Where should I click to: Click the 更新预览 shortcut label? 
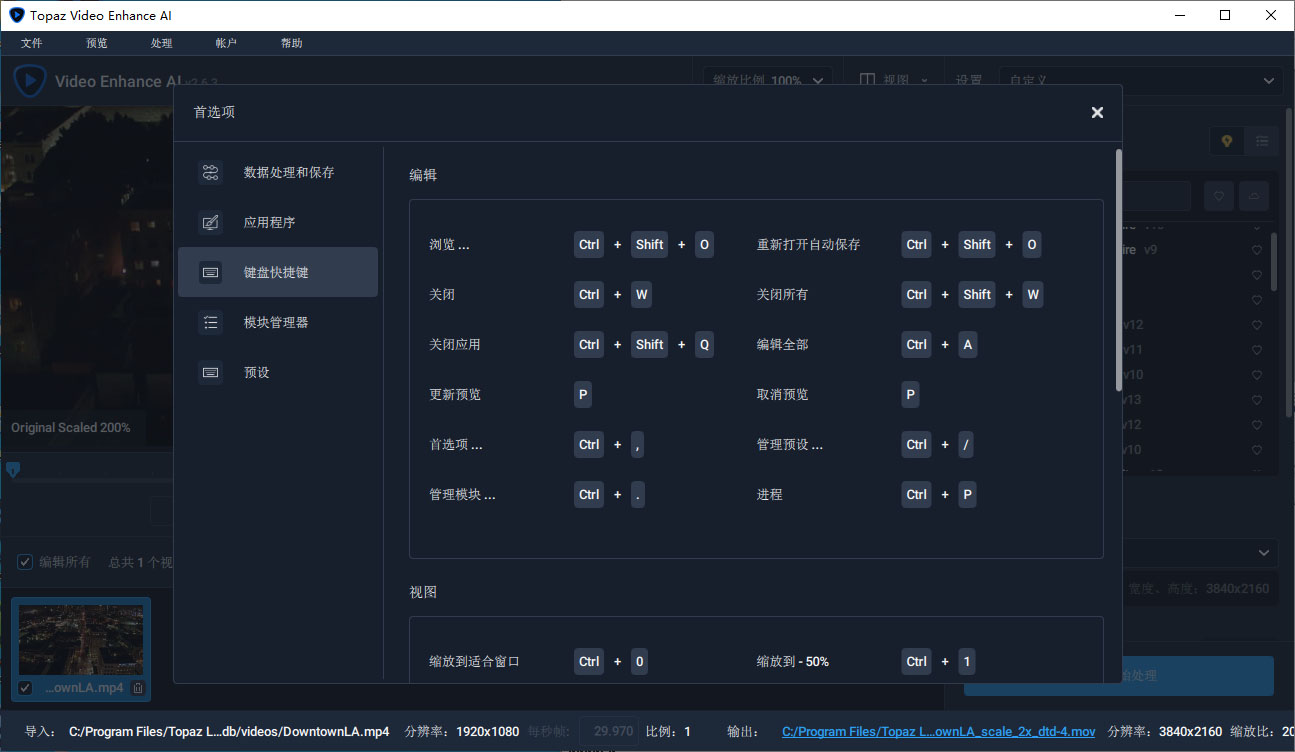(x=455, y=395)
